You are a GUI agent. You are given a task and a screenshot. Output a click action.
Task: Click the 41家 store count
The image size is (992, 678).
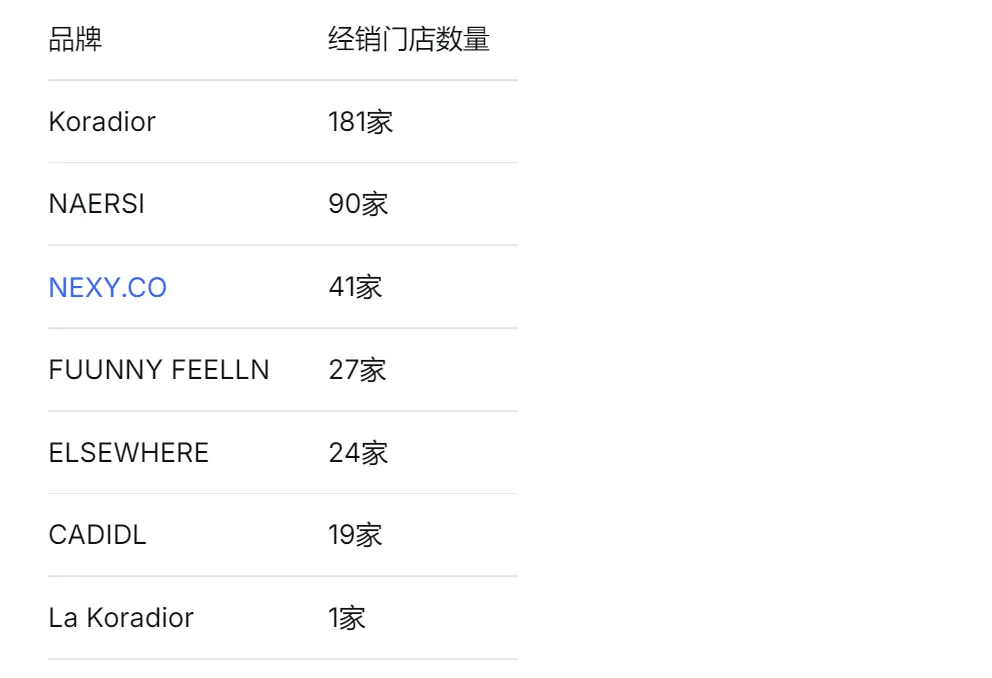(355, 288)
